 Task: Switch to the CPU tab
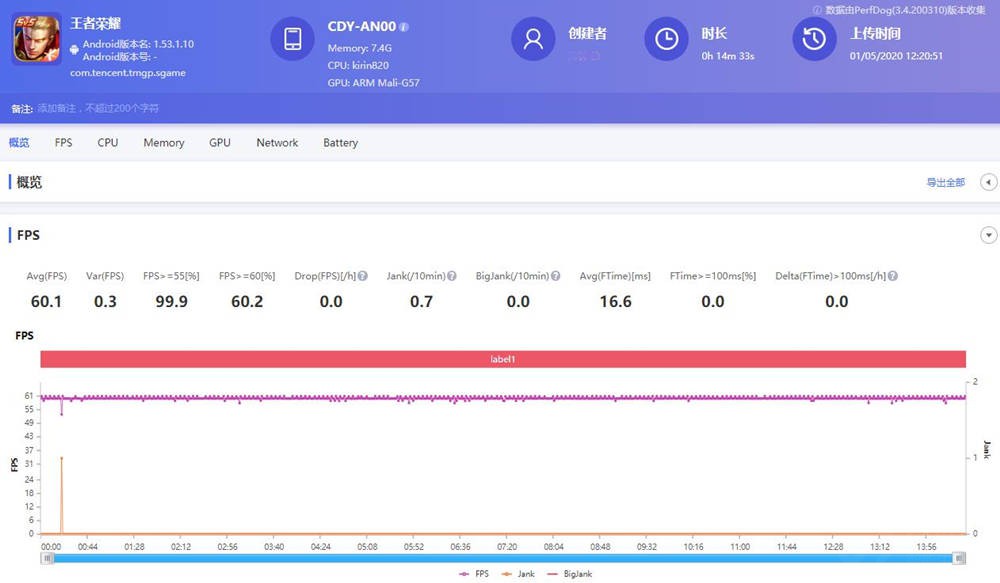click(107, 142)
